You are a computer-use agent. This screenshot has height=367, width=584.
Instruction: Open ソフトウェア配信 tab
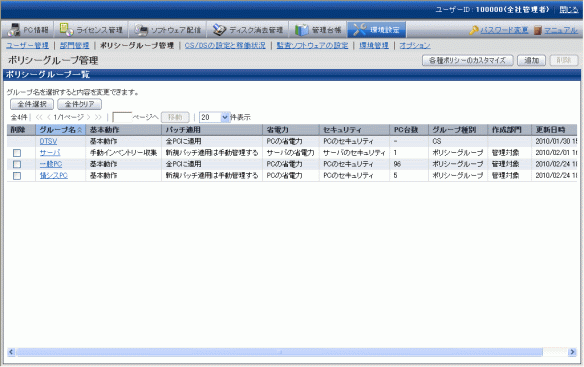(x=168, y=30)
